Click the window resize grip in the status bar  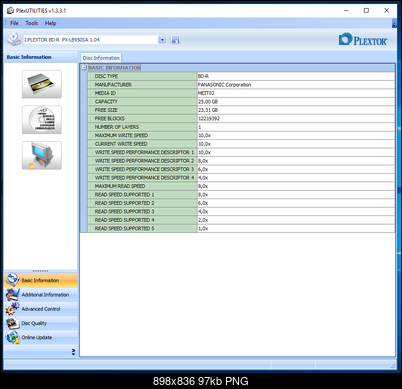(x=393, y=366)
